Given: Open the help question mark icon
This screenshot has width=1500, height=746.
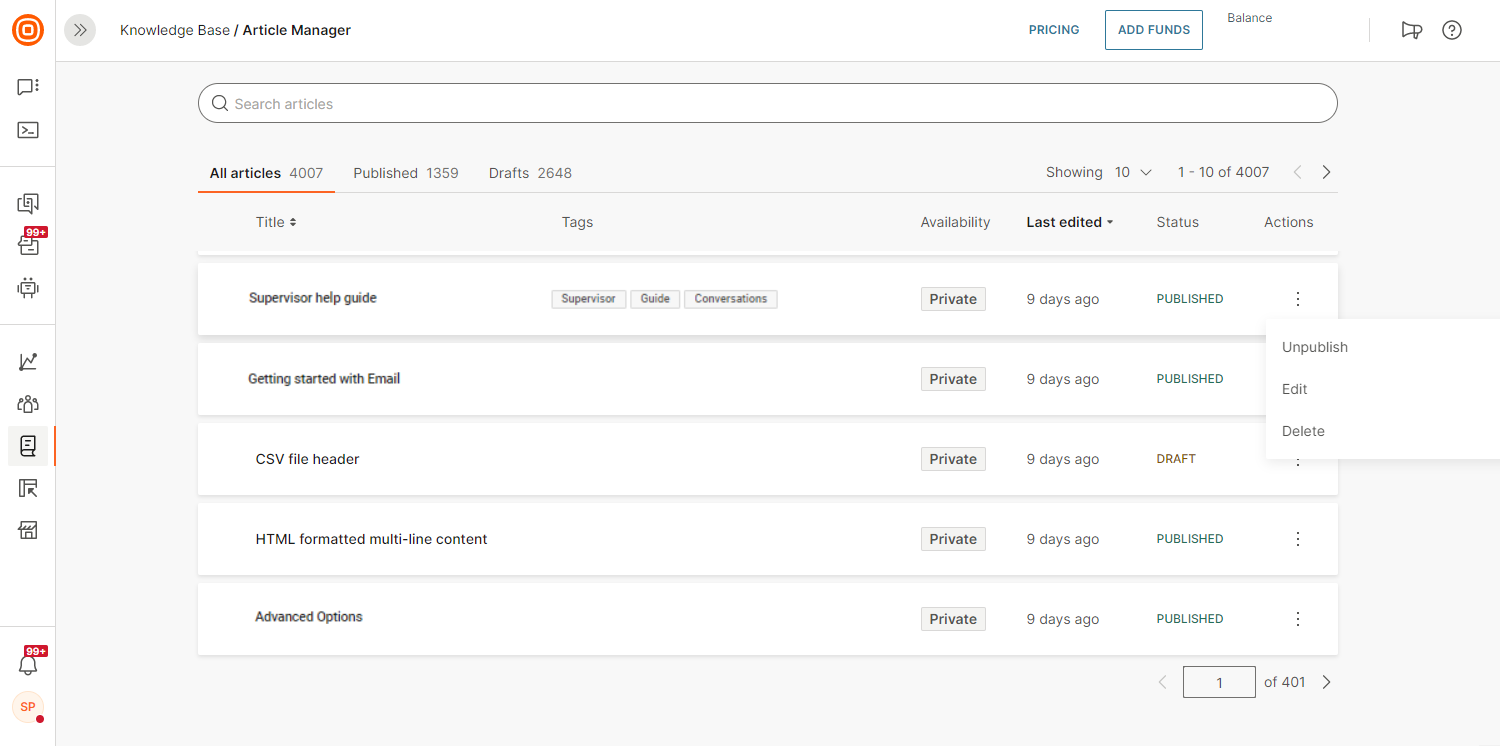Looking at the screenshot, I should pos(1451,30).
